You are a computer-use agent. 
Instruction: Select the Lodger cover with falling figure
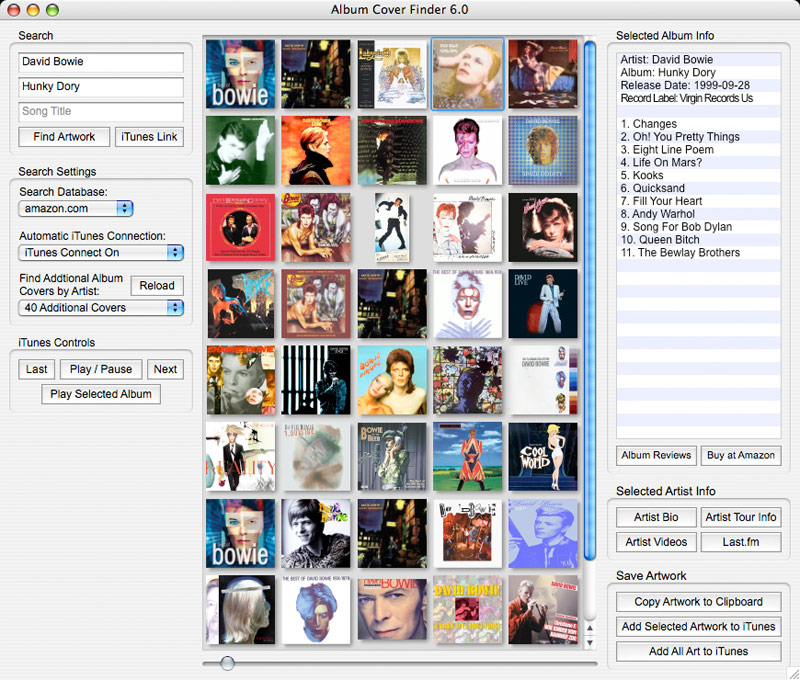click(392, 227)
